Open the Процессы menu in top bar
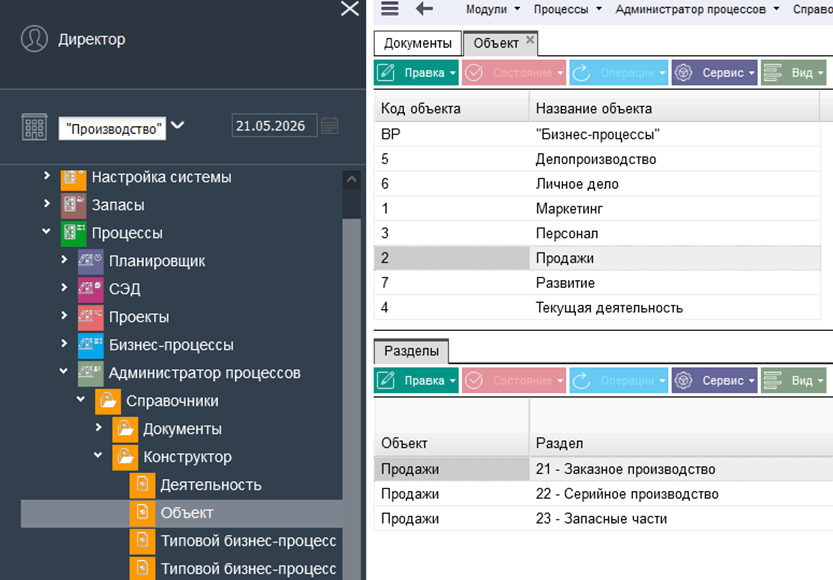 click(567, 9)
